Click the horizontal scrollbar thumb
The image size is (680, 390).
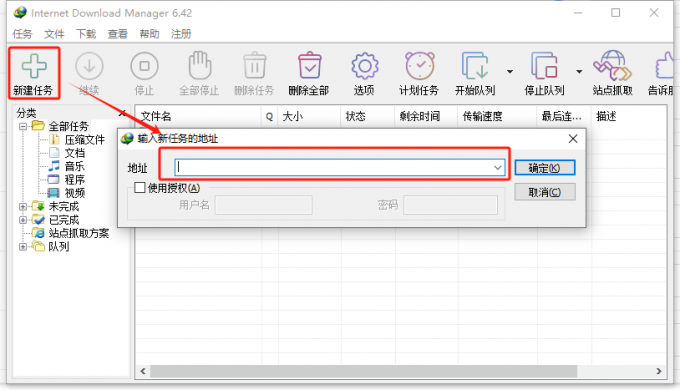[363, 371]
